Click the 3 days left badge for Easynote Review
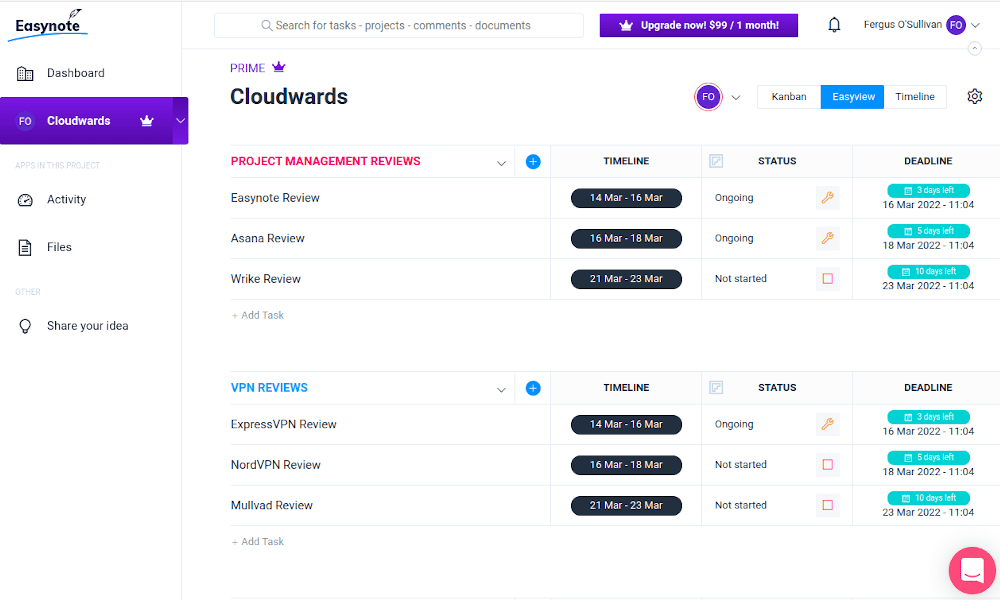This screenshot has width=1000, height=600. click(929, 190)
